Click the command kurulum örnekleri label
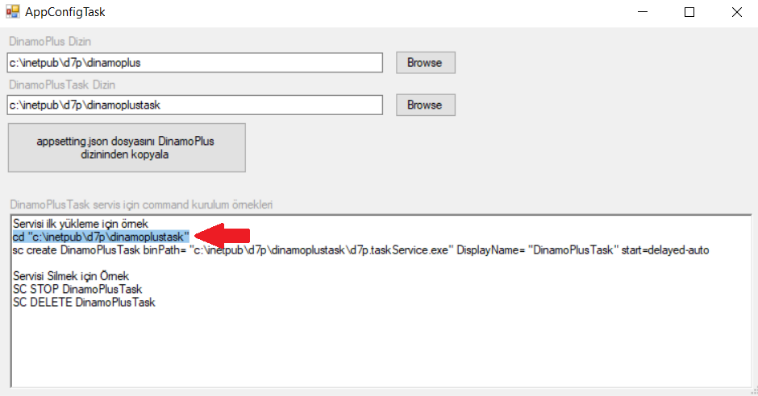This screenshot has height=396, width=758. point(141,205)
